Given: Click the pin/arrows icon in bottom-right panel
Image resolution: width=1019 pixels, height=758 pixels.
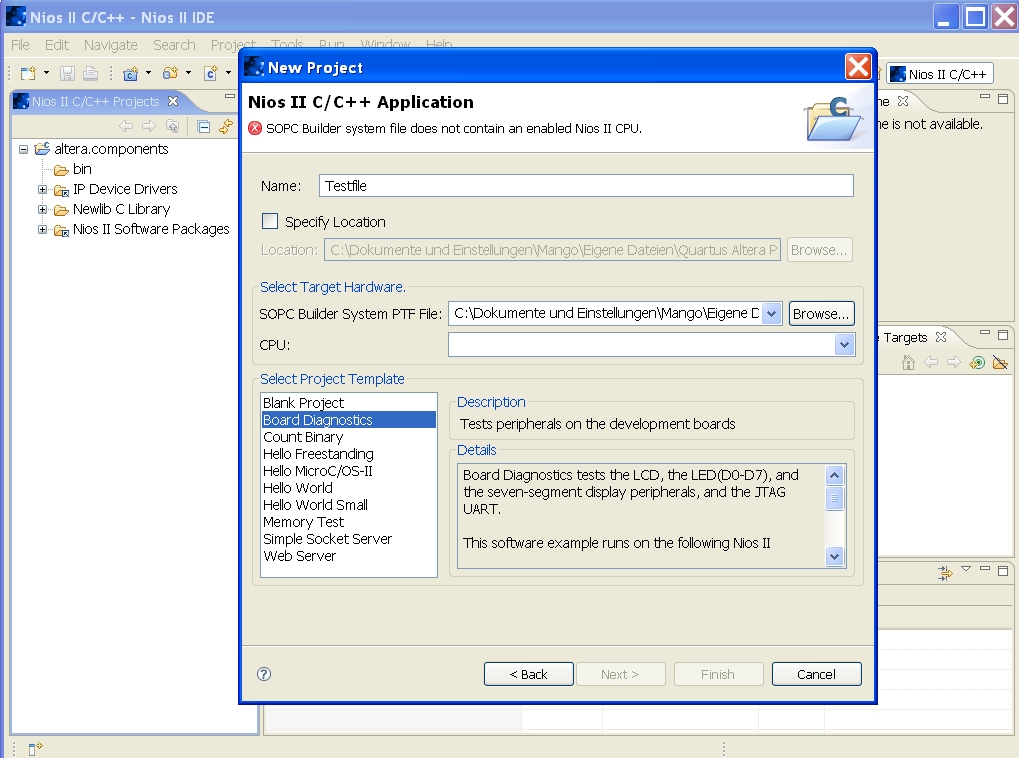Looking at the screenshot, I should pos(944,573).
